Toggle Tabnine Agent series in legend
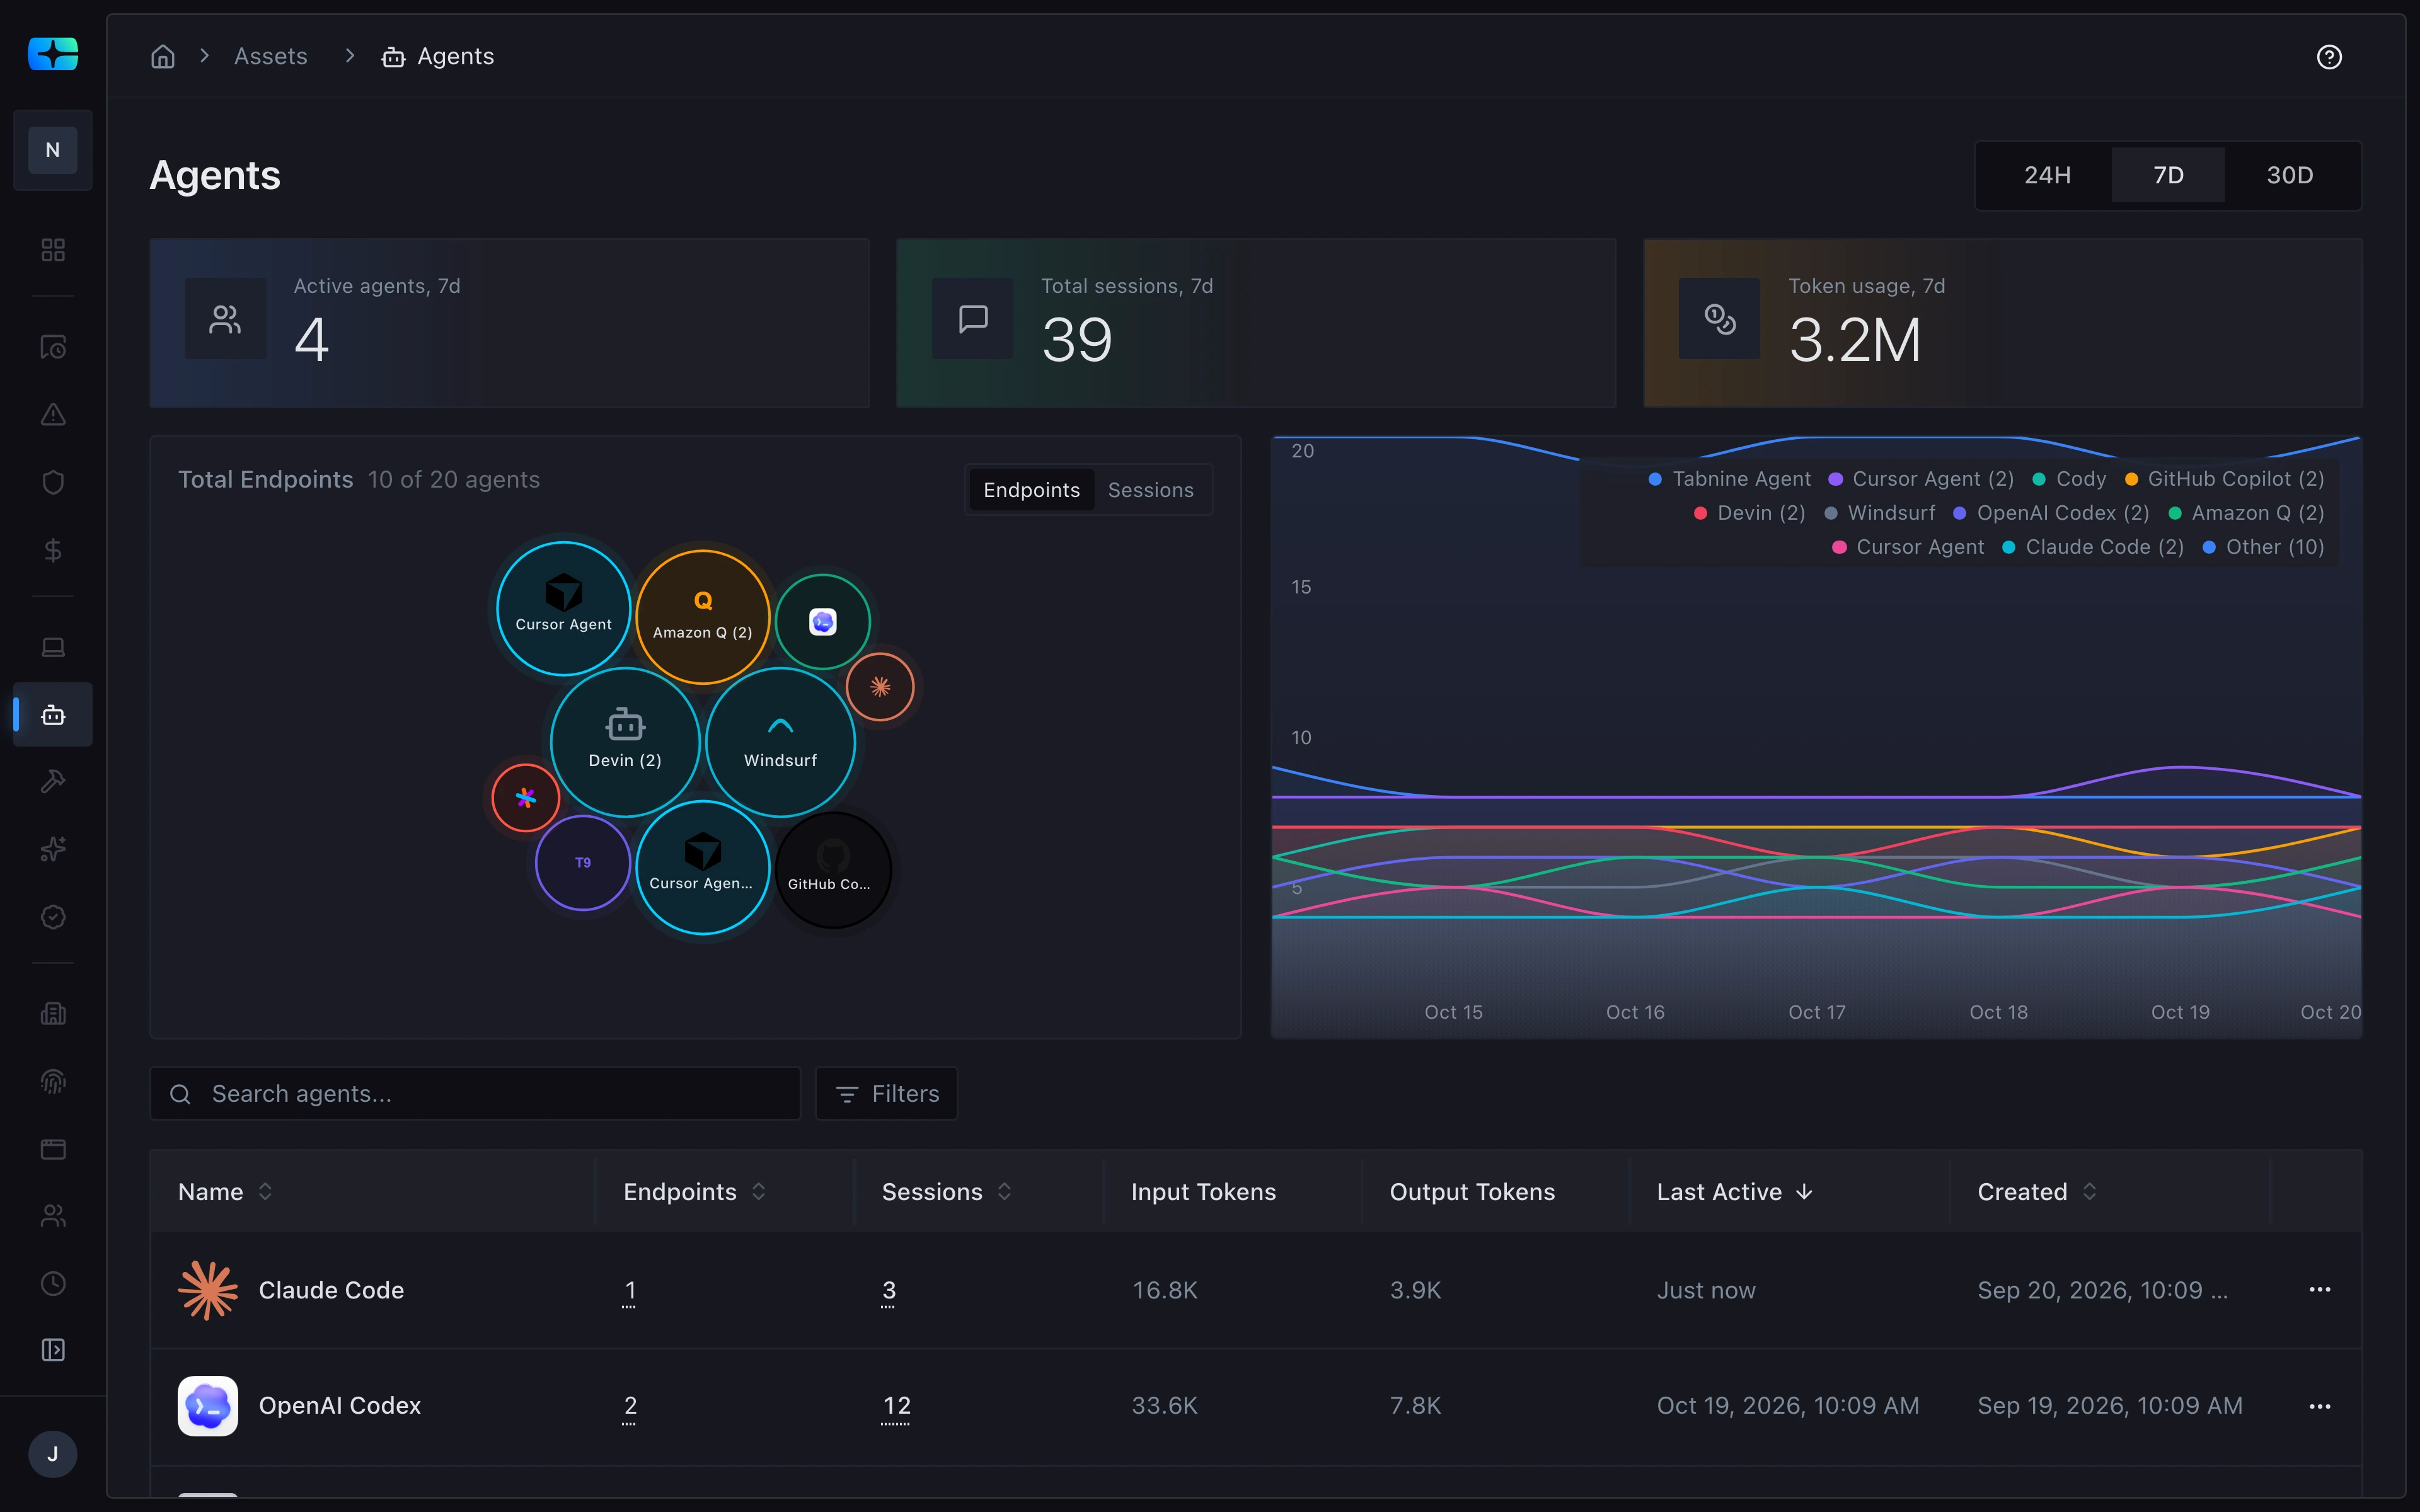This screenshot has width=2420, height=1512. click(x=1730, y=479)
